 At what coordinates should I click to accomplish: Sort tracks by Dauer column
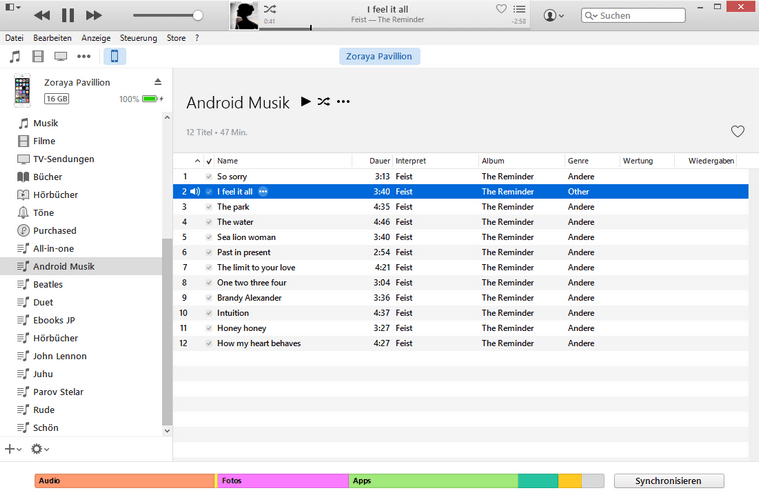point(380,161)
